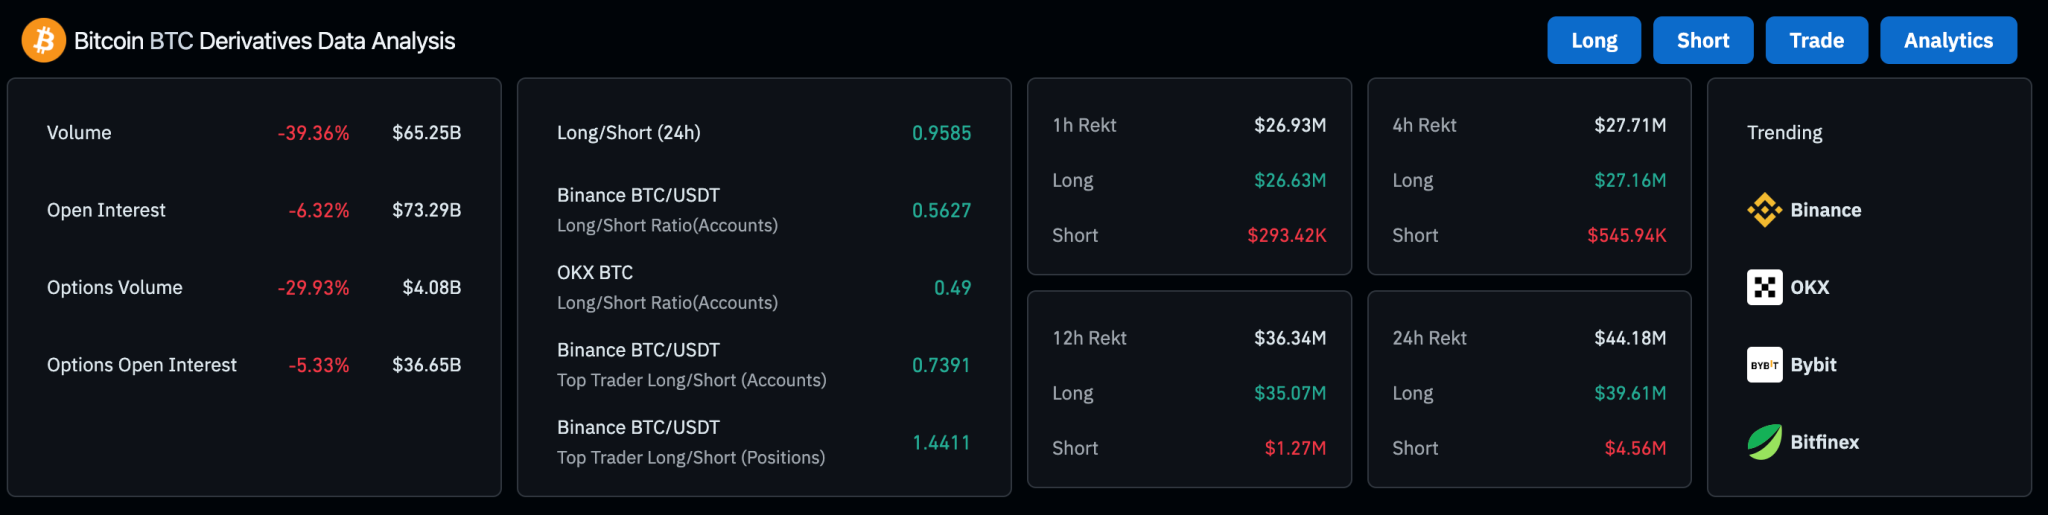Select the Open Interest row

point(254,210)
